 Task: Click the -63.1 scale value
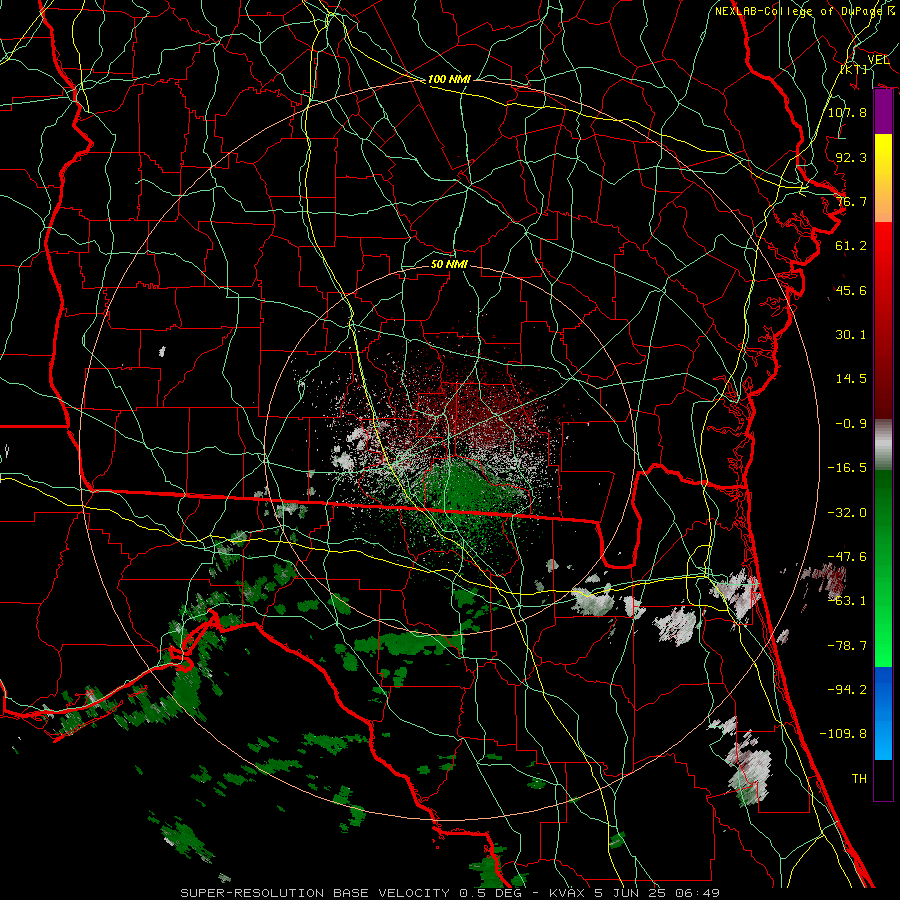[x=847, y=601]
